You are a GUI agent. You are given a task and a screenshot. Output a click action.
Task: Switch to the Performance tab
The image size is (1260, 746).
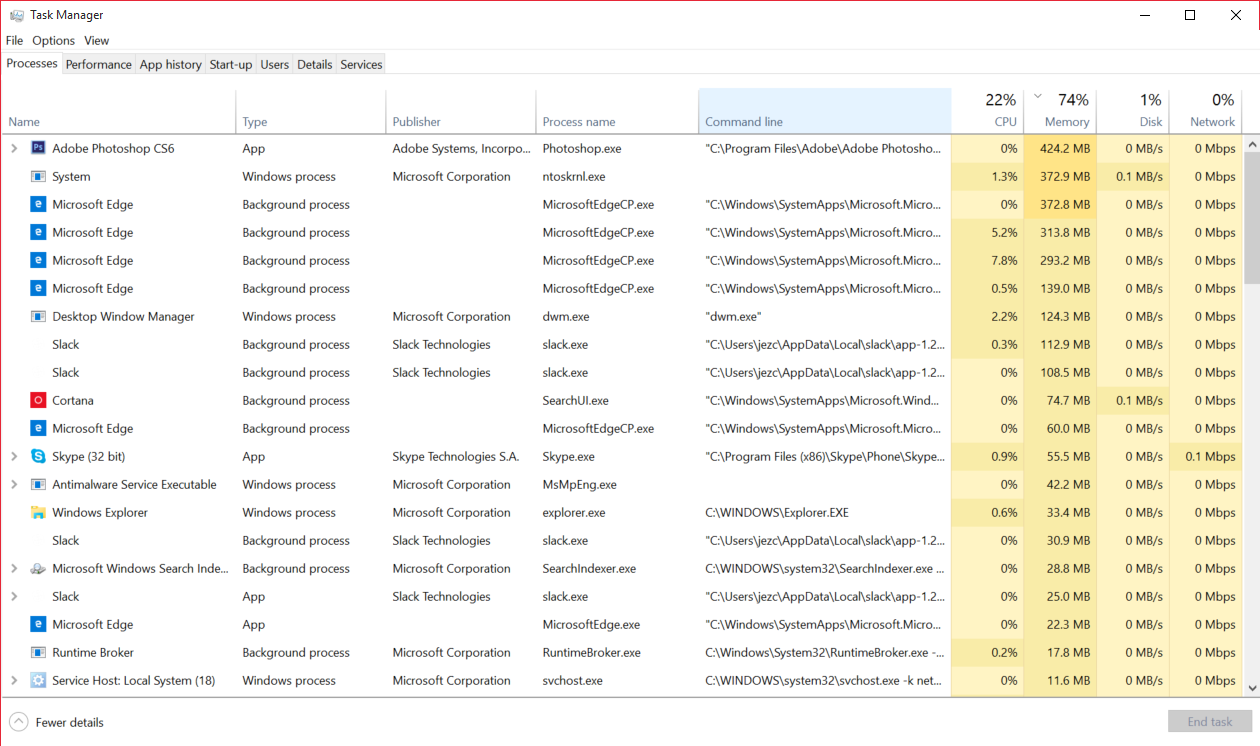click(98, 64)
